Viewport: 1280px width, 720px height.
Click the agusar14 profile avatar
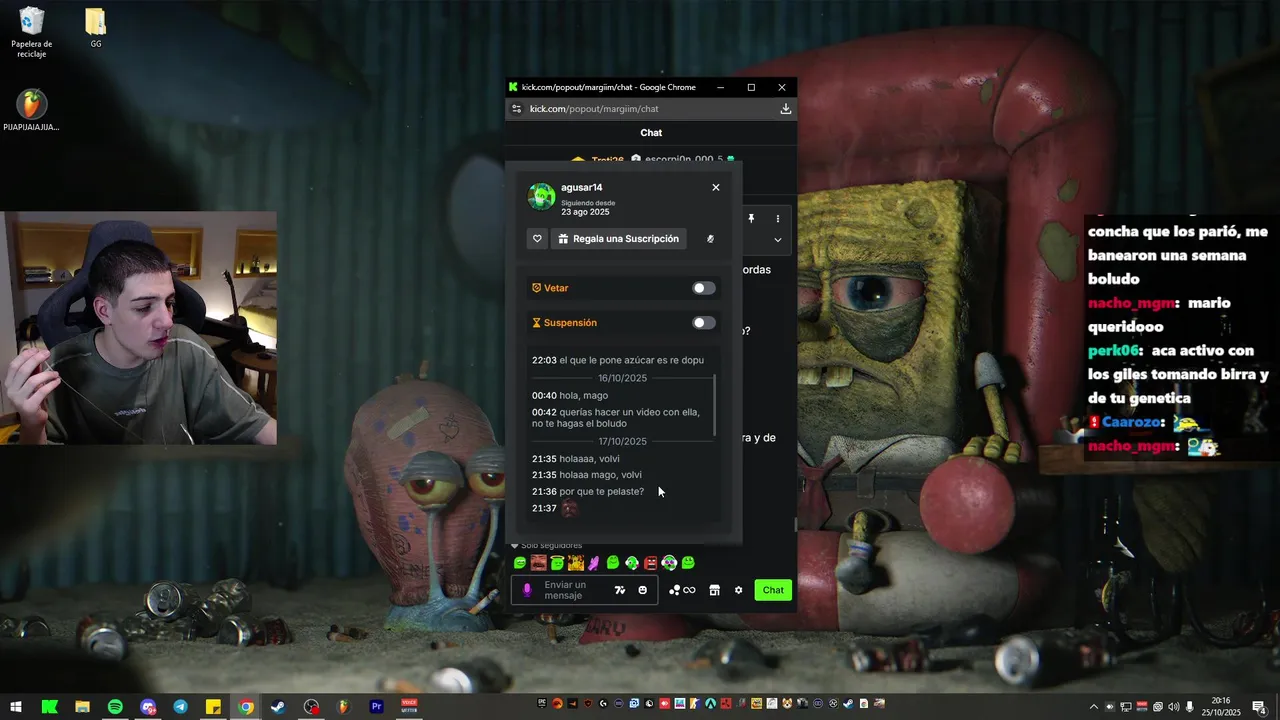click(x=542, y=196)
